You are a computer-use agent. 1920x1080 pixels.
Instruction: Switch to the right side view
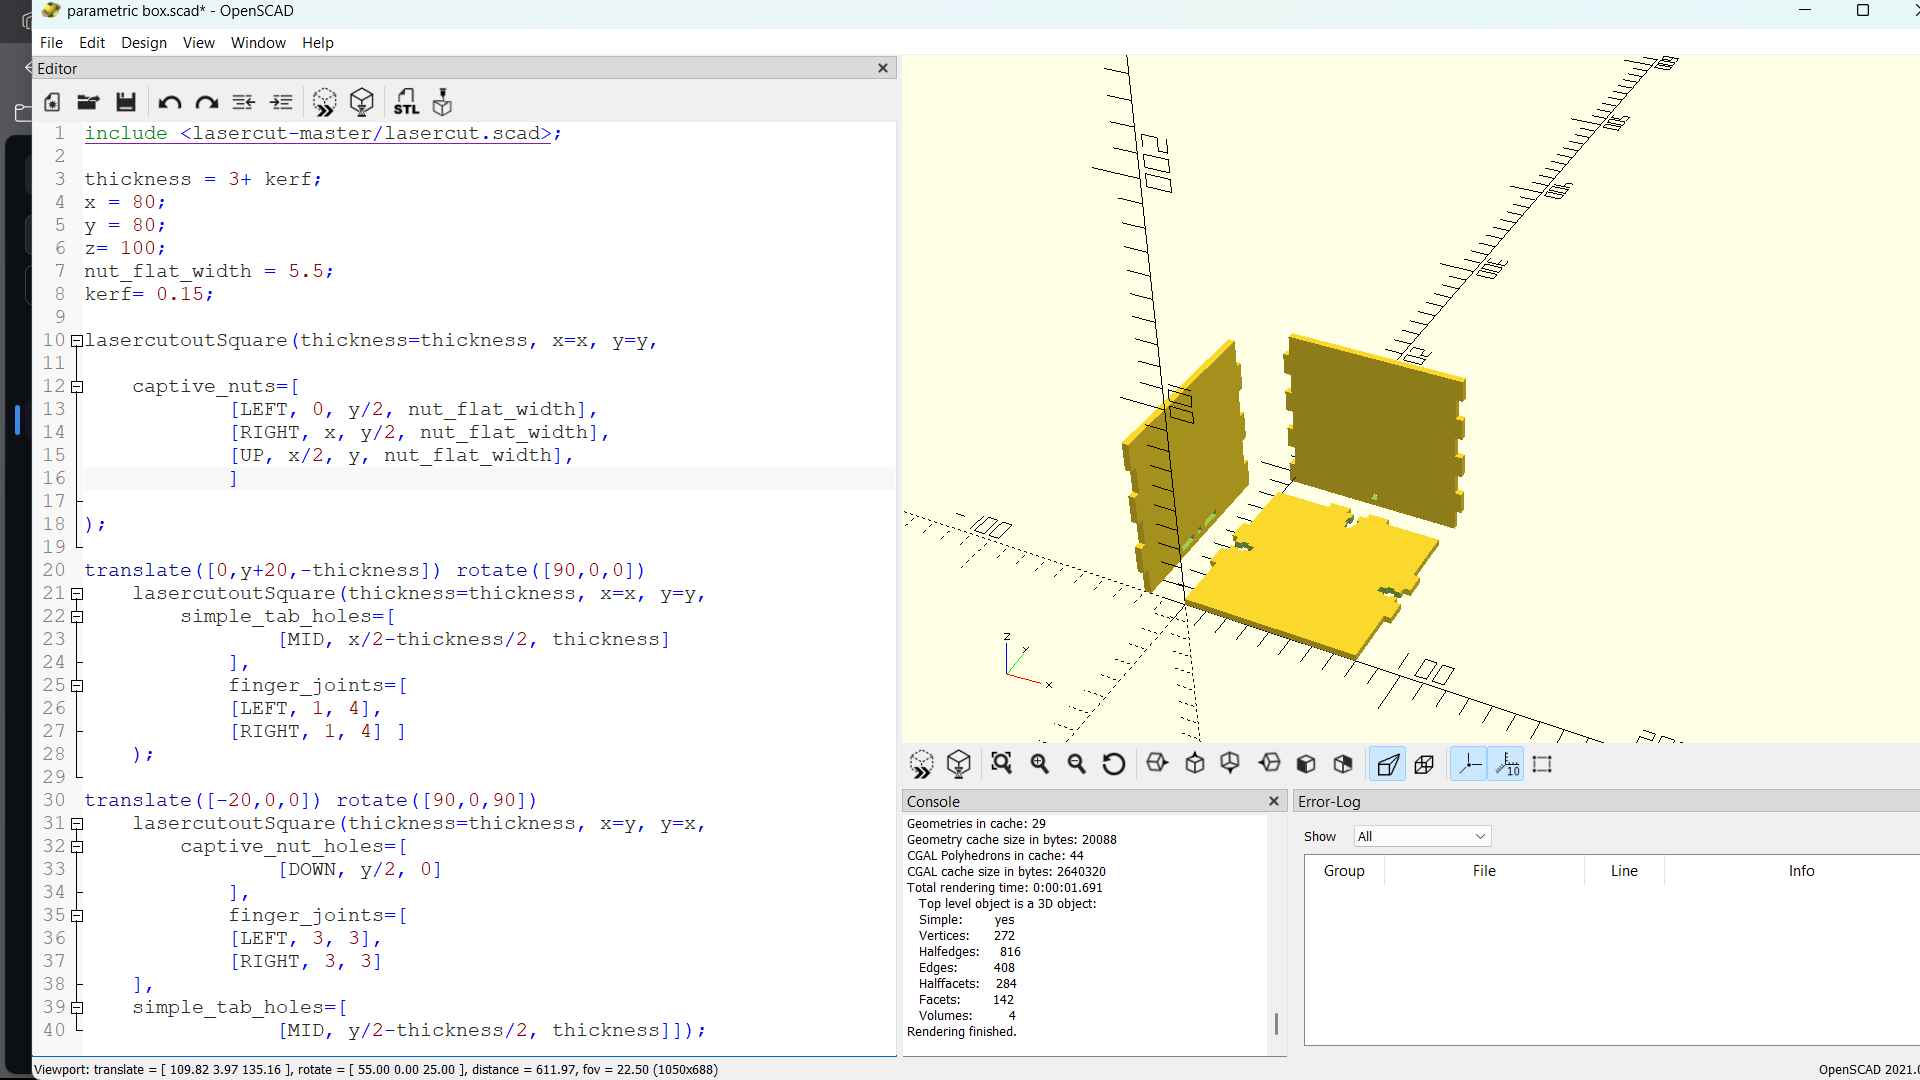tap(1157, 764)
